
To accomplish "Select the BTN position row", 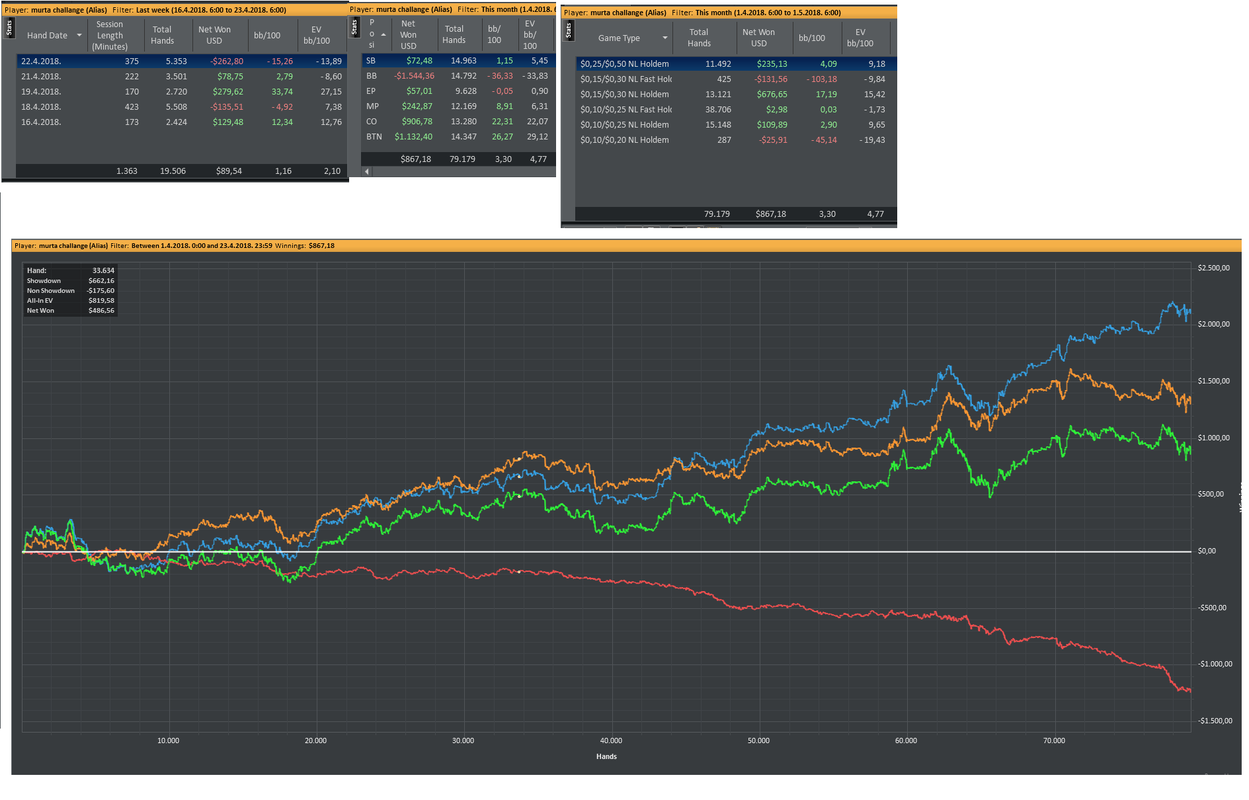I will (458, 136).
